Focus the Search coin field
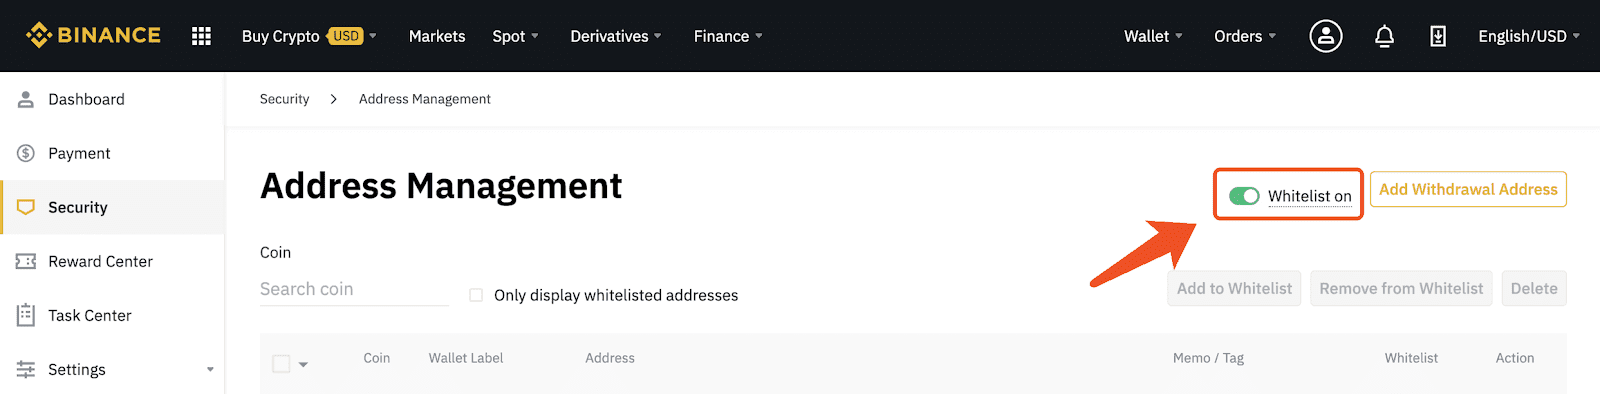Screen dimensions: 1600x394 point(354,289)
